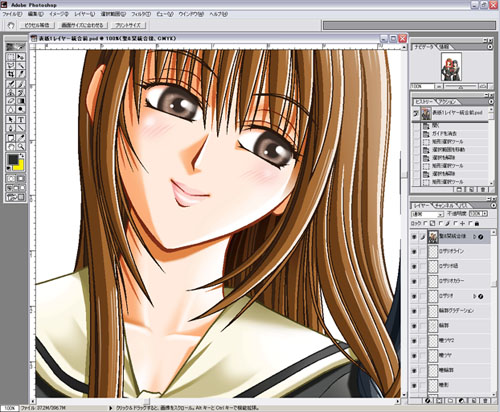Image resolution: width=500 pixels, height=412 pixels.
Task: Click the Navigator zoom slider
Action: pyautogui.click(x=461, y=87)
